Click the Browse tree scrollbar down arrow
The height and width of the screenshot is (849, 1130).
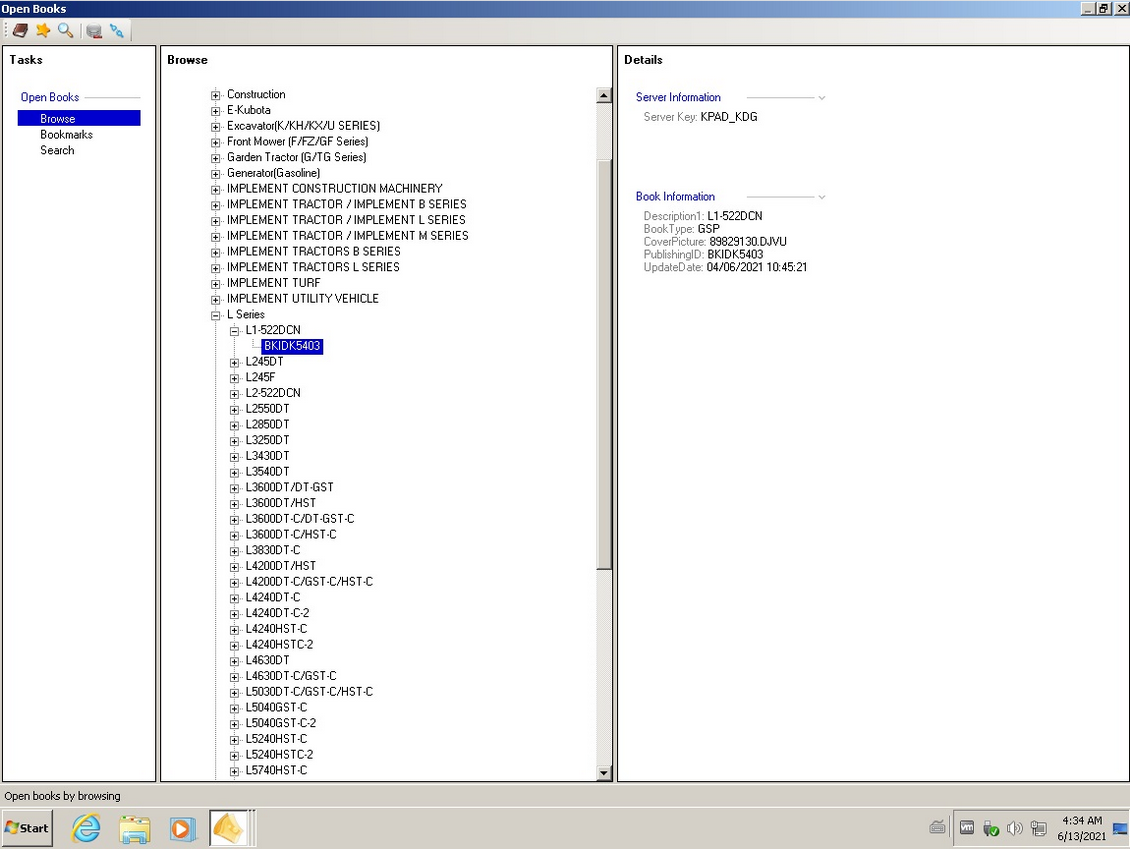pos(604,773)
